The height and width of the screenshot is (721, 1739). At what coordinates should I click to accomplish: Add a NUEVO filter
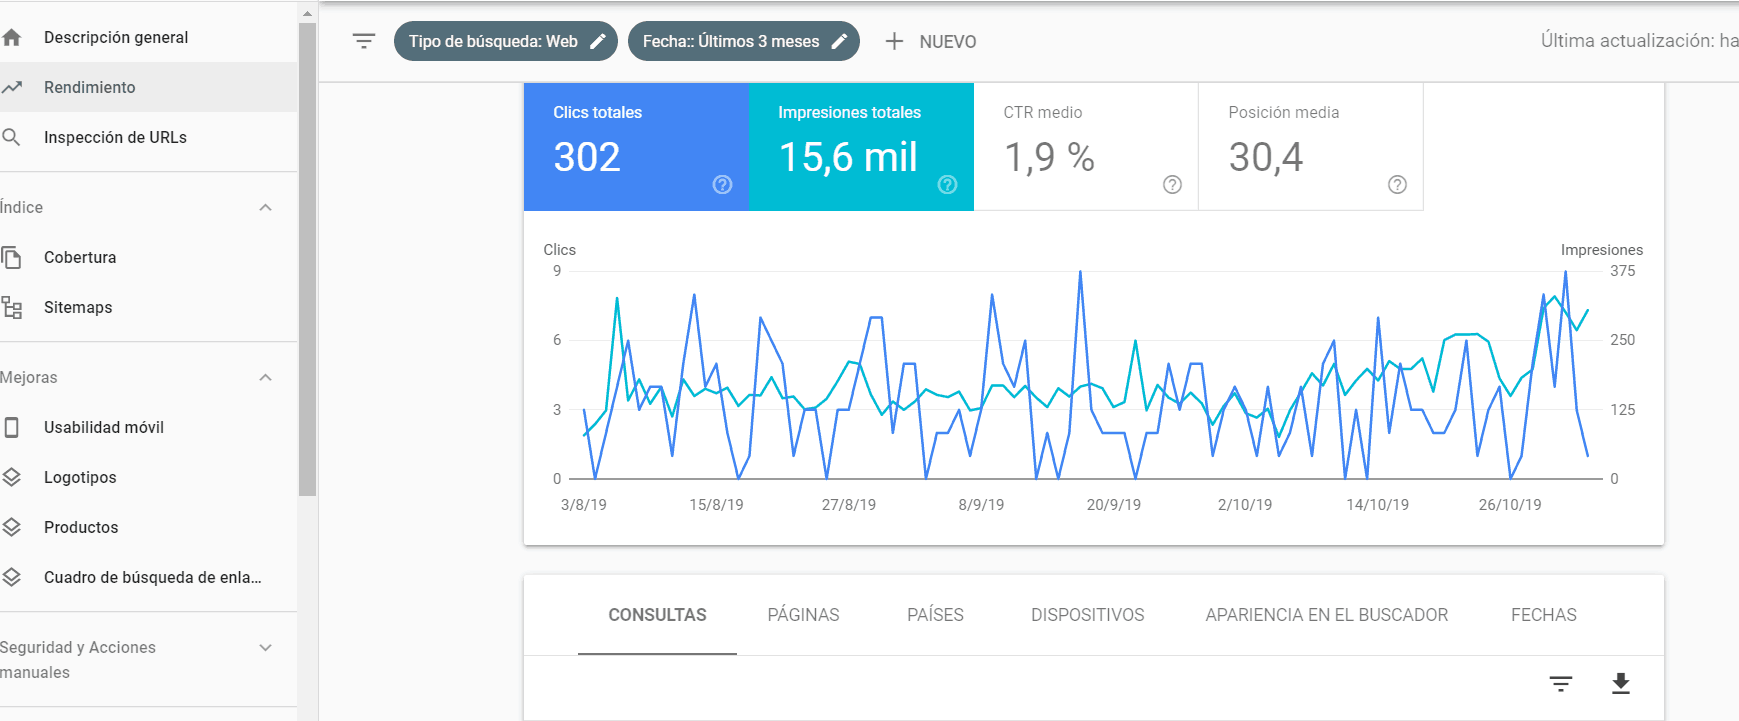(930, 41)
